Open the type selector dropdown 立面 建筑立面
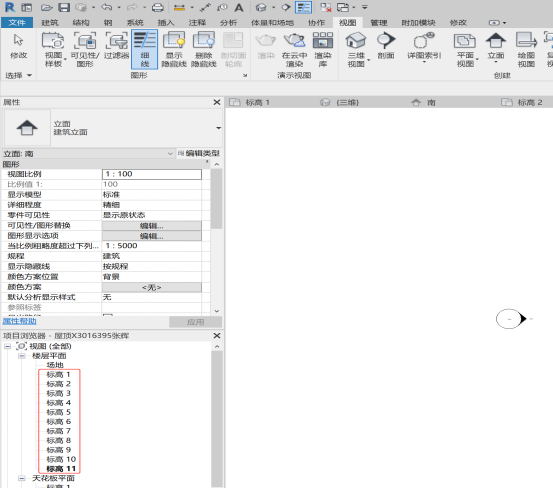Screen dimensions: 553x489 coord(219,128)
